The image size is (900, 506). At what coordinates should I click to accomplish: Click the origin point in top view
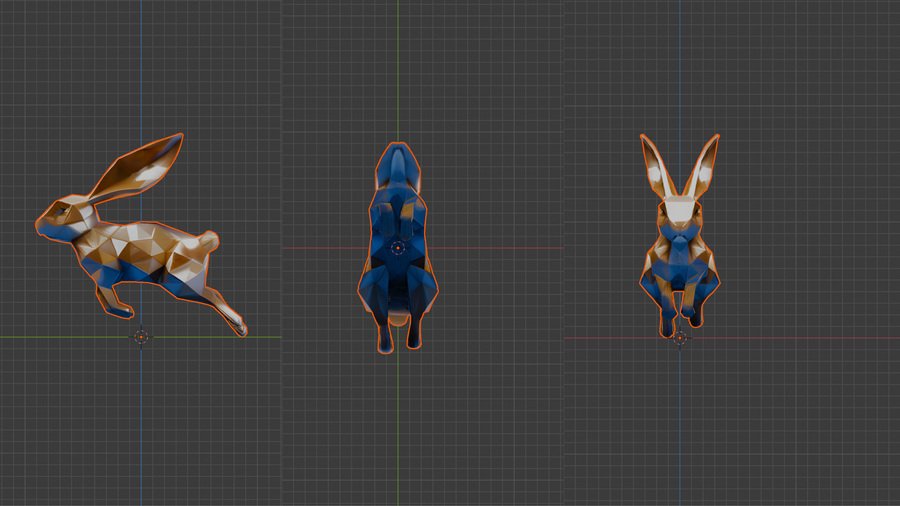tap(398, 248)
